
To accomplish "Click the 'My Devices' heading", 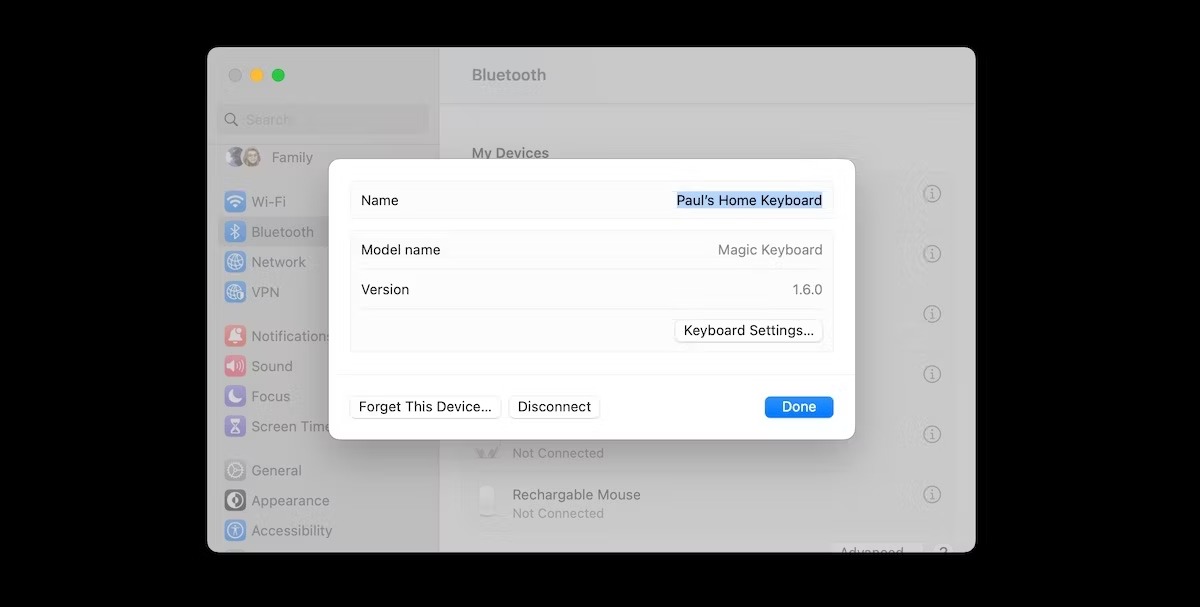I will [510, 153].
